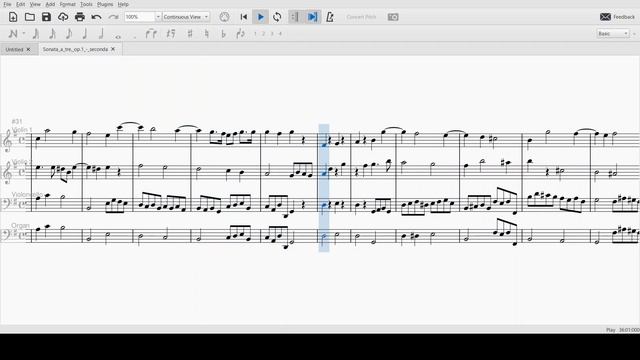
Task: Open the View menu
Action: coord(35,4)
